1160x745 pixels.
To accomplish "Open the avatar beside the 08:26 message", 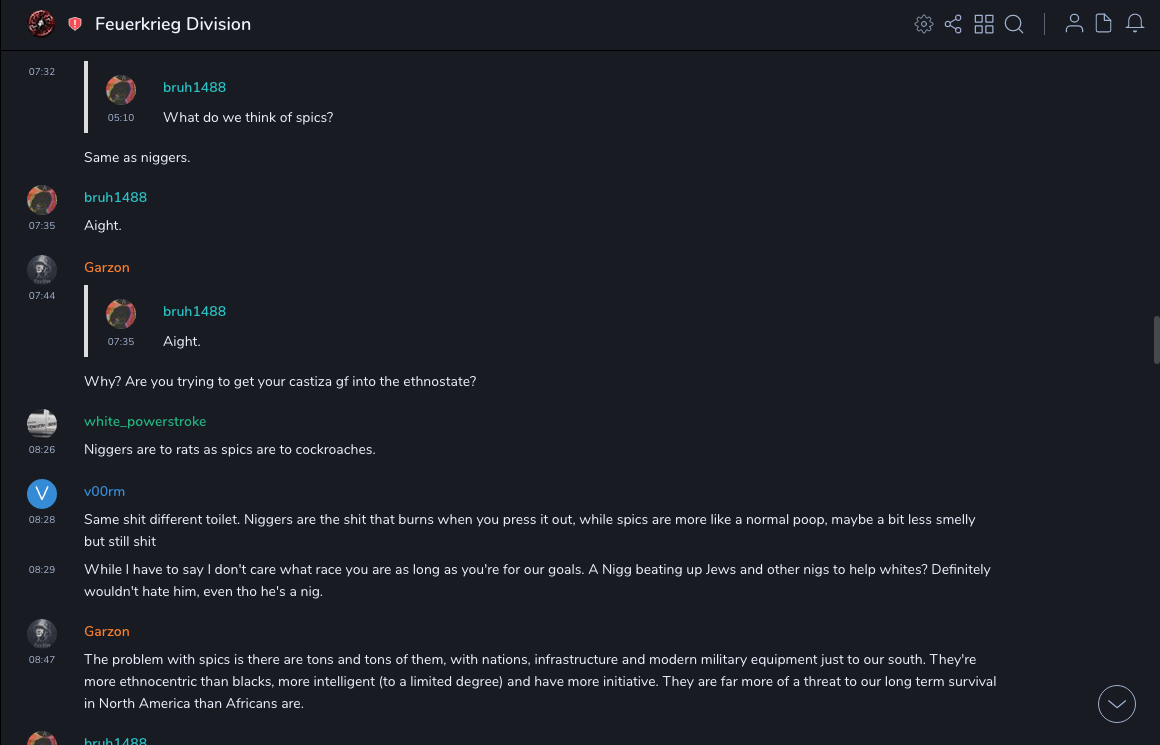I will coord(42,423).
